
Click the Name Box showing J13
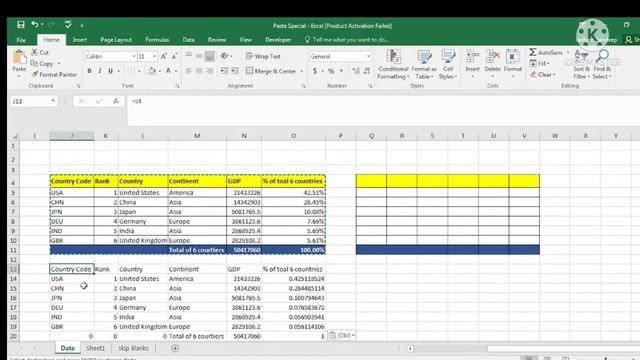[x=33, y=101]
